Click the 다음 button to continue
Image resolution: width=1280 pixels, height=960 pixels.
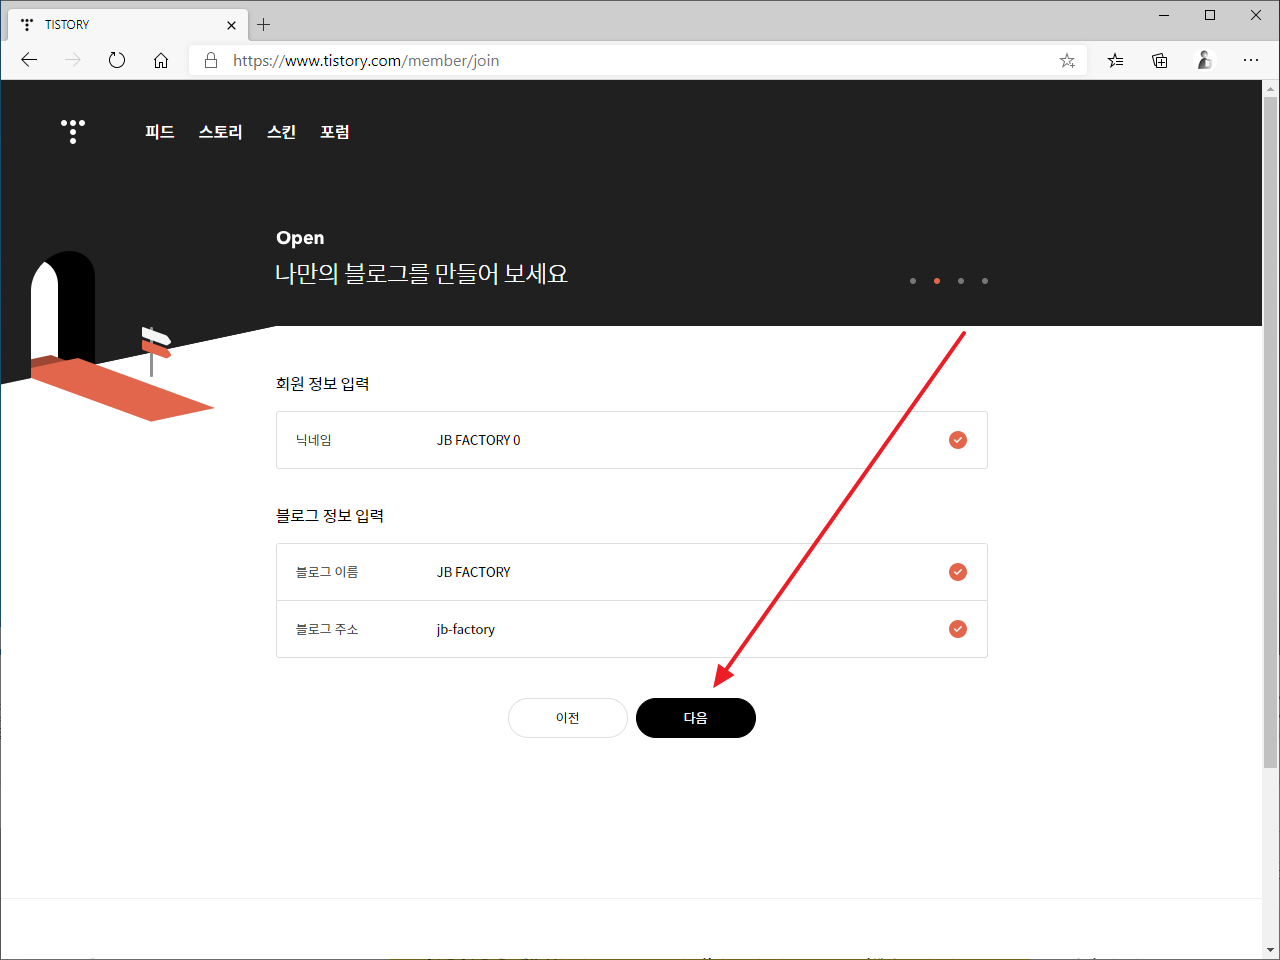click(x=696, y=718)
